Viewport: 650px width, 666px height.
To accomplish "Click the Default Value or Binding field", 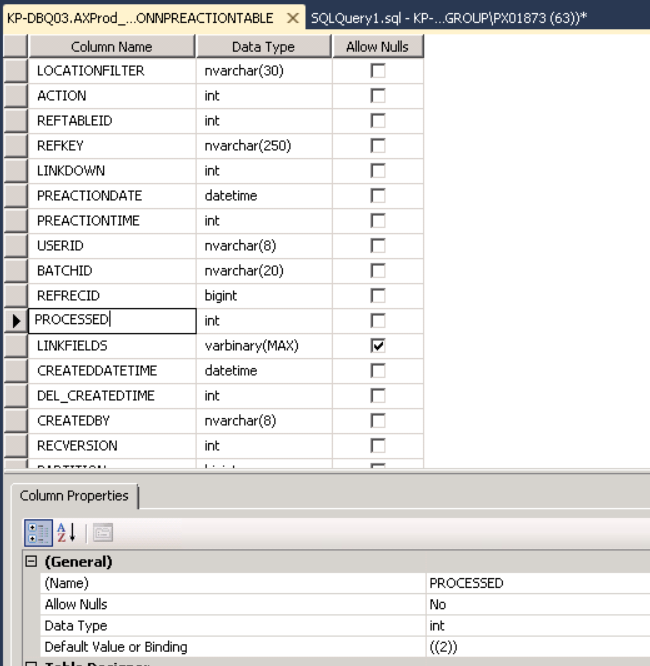I will (536, 647).
